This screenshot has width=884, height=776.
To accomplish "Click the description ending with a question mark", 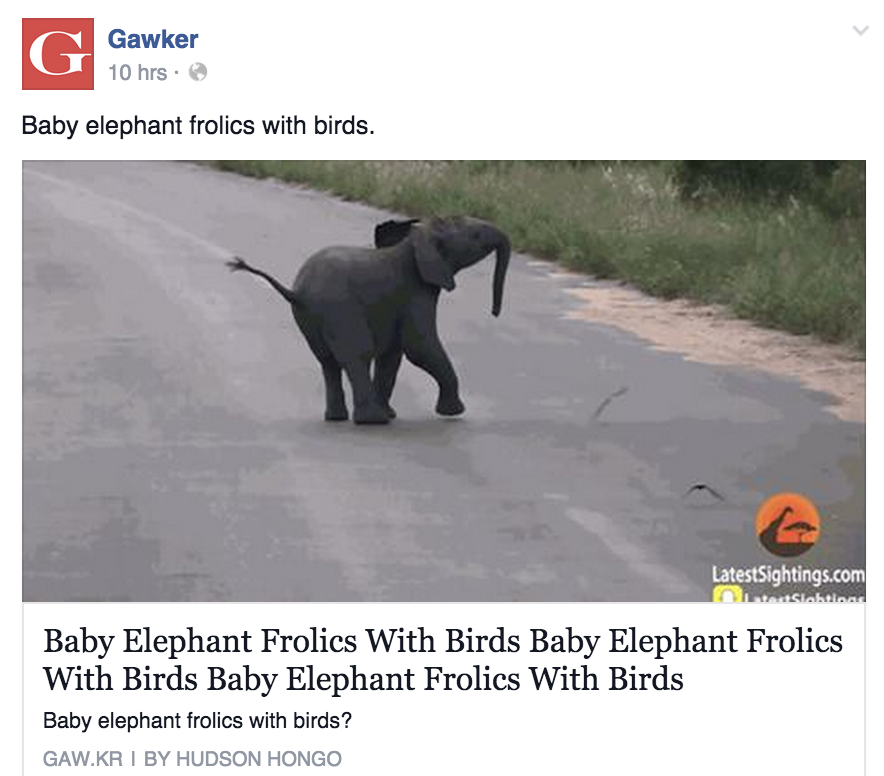I will point(197,720).
